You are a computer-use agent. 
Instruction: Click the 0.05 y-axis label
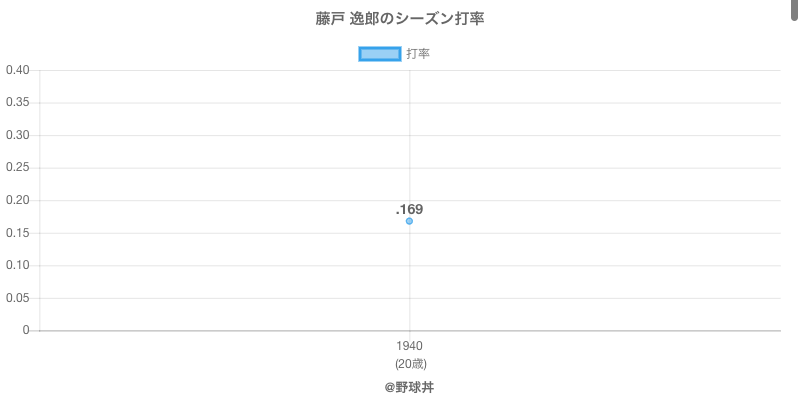(17, 298)
